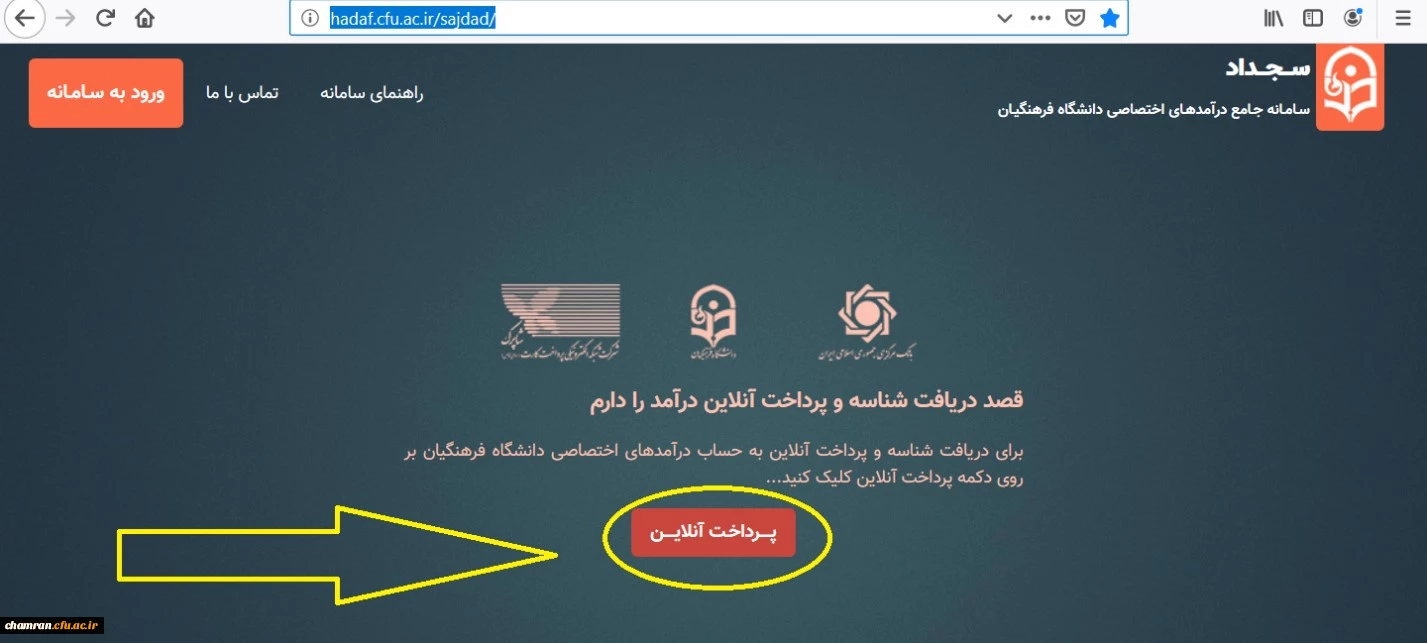
Task: Click the browser forward arrow
Action: coord(67,18)
